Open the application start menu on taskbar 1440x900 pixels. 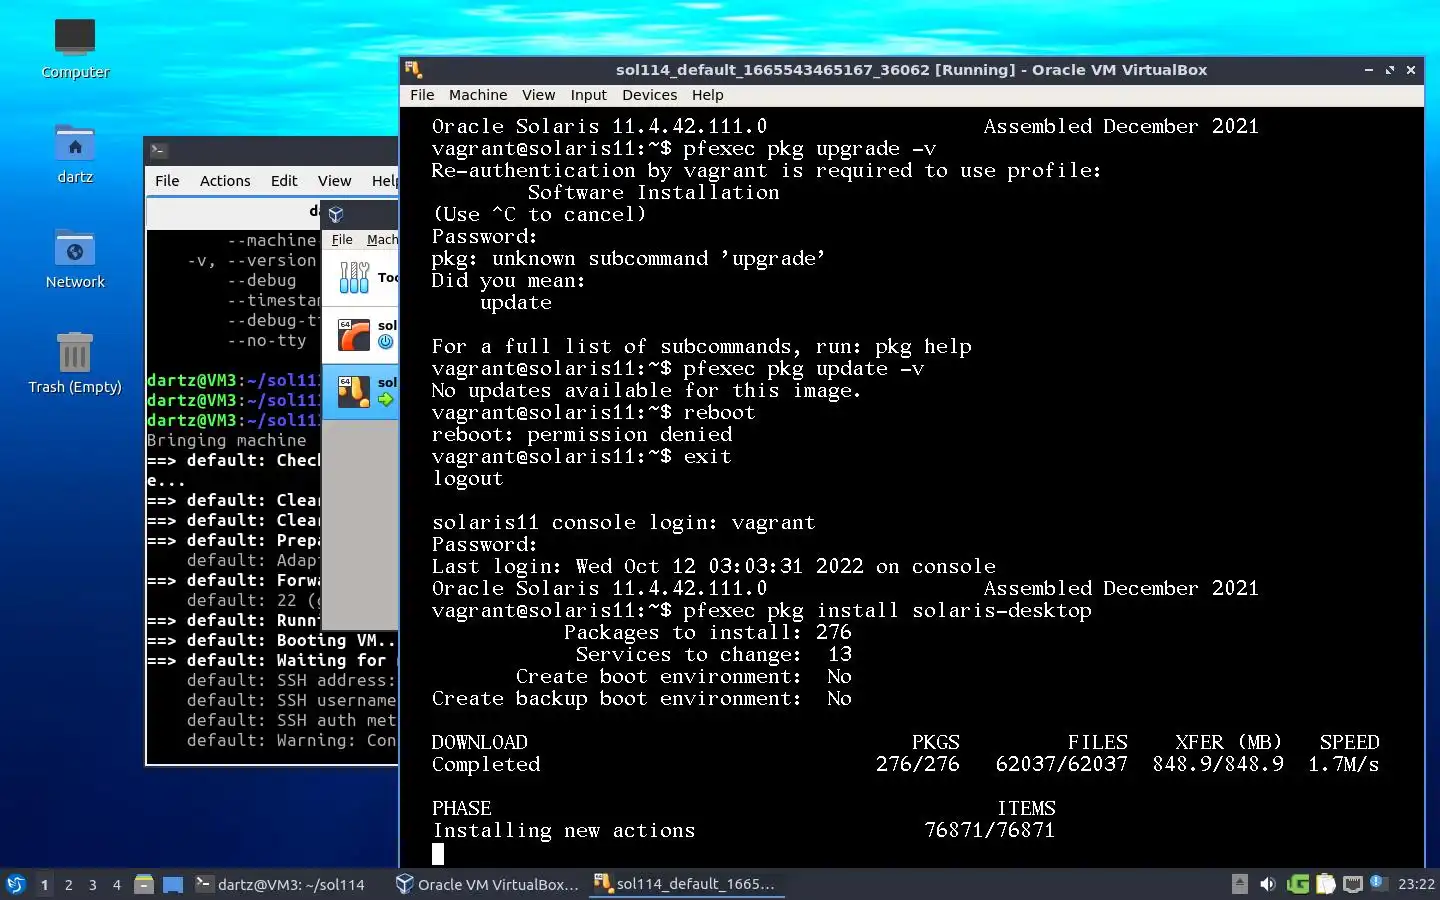pos(16,884)
